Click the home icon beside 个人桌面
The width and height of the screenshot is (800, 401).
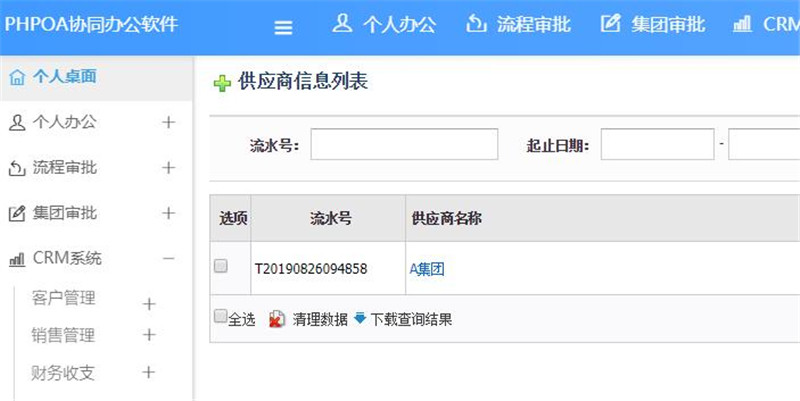point(17,78)
